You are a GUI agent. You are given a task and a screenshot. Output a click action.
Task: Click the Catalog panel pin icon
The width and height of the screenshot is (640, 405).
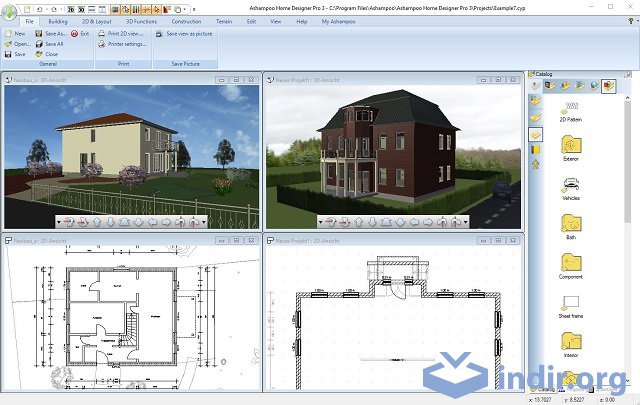pyautogui.click(x=627, y=74)
